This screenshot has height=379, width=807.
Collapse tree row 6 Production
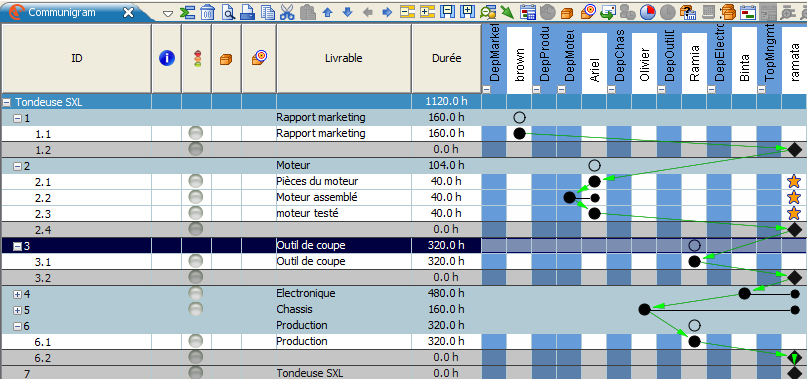point(17,326)
